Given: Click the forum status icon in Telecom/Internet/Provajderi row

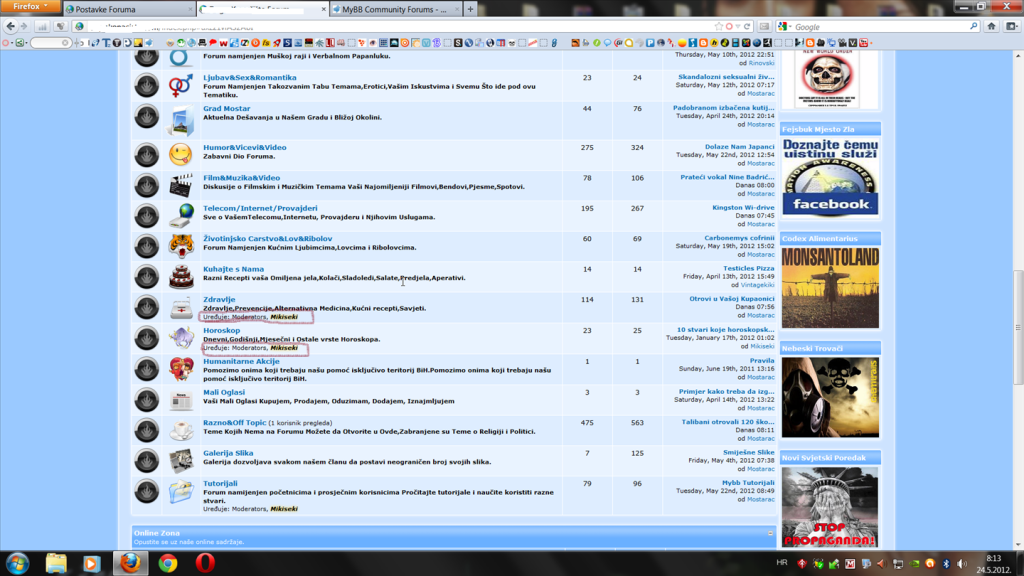Looking at the screenshot, I should 147,216.
